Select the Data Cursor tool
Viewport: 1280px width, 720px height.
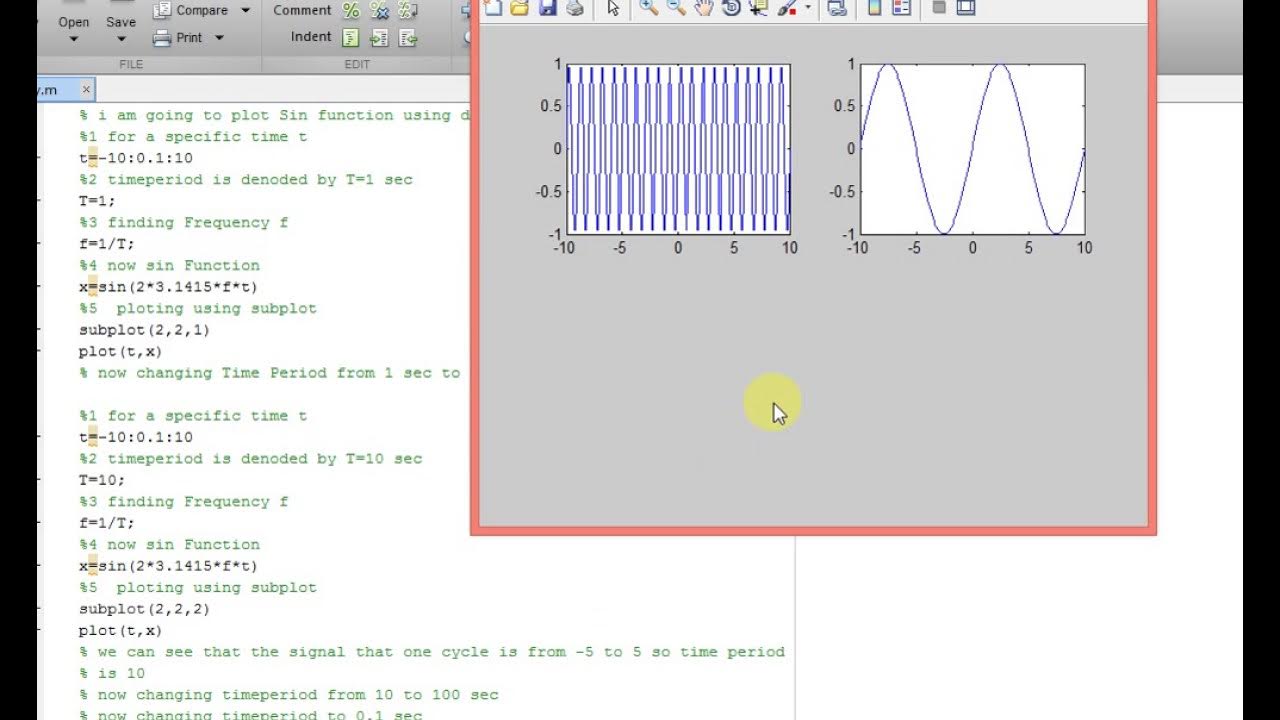click(758, 8)
